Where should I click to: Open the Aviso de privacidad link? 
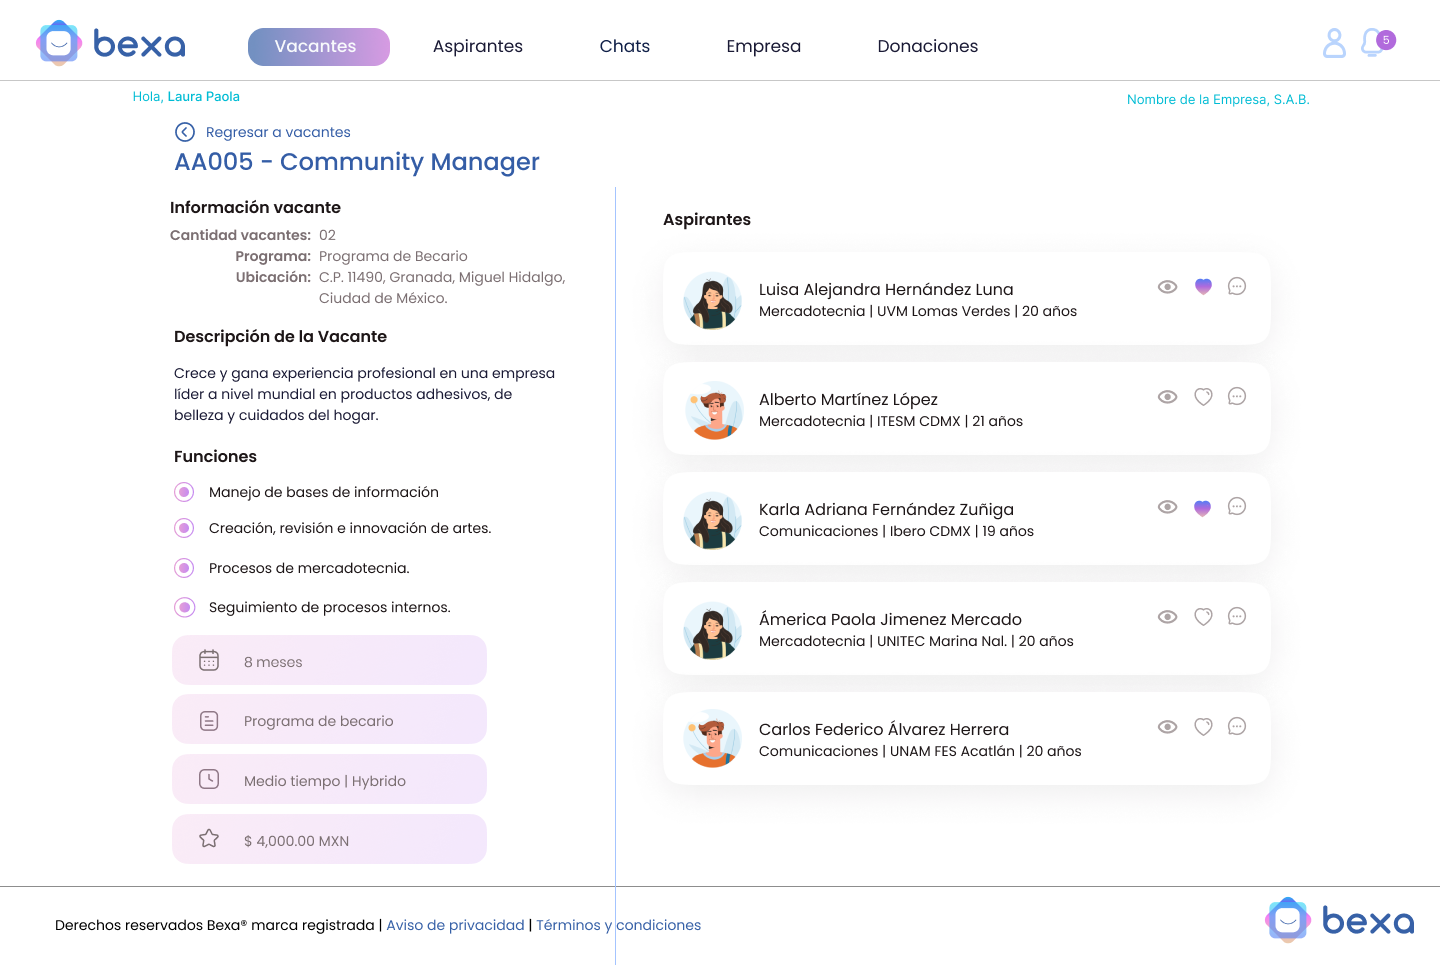coord(455,925)
